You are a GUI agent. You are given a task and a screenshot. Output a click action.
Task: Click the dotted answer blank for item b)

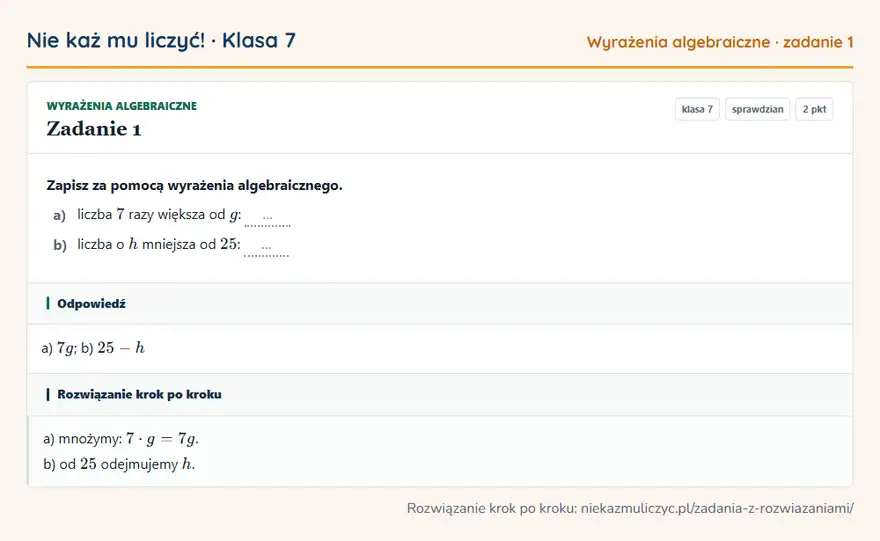tap(266, 247)
